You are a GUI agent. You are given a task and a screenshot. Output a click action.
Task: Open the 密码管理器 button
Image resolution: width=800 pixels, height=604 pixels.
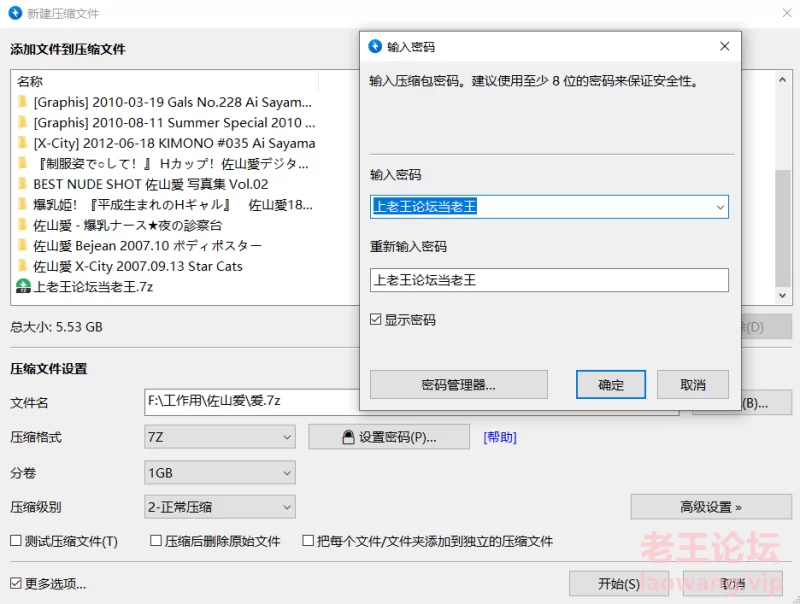[458, 385]
